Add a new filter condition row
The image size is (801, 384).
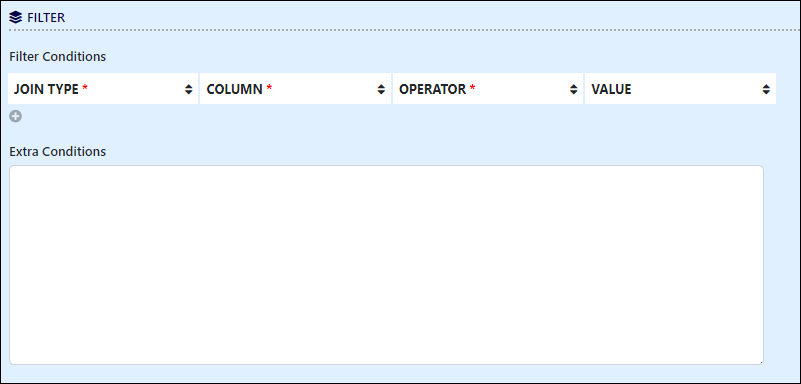coord(16,116)
